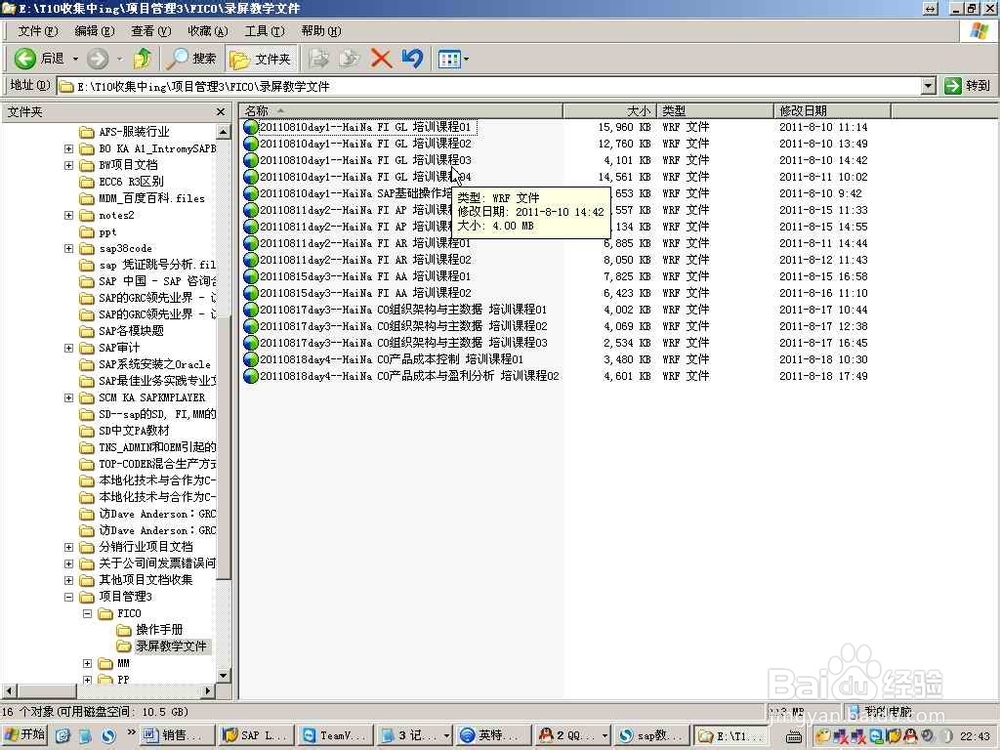The height and width of the screenshot is (750, 1000).
Task: Expand the address bar dropdown
Action: [929, 86]
